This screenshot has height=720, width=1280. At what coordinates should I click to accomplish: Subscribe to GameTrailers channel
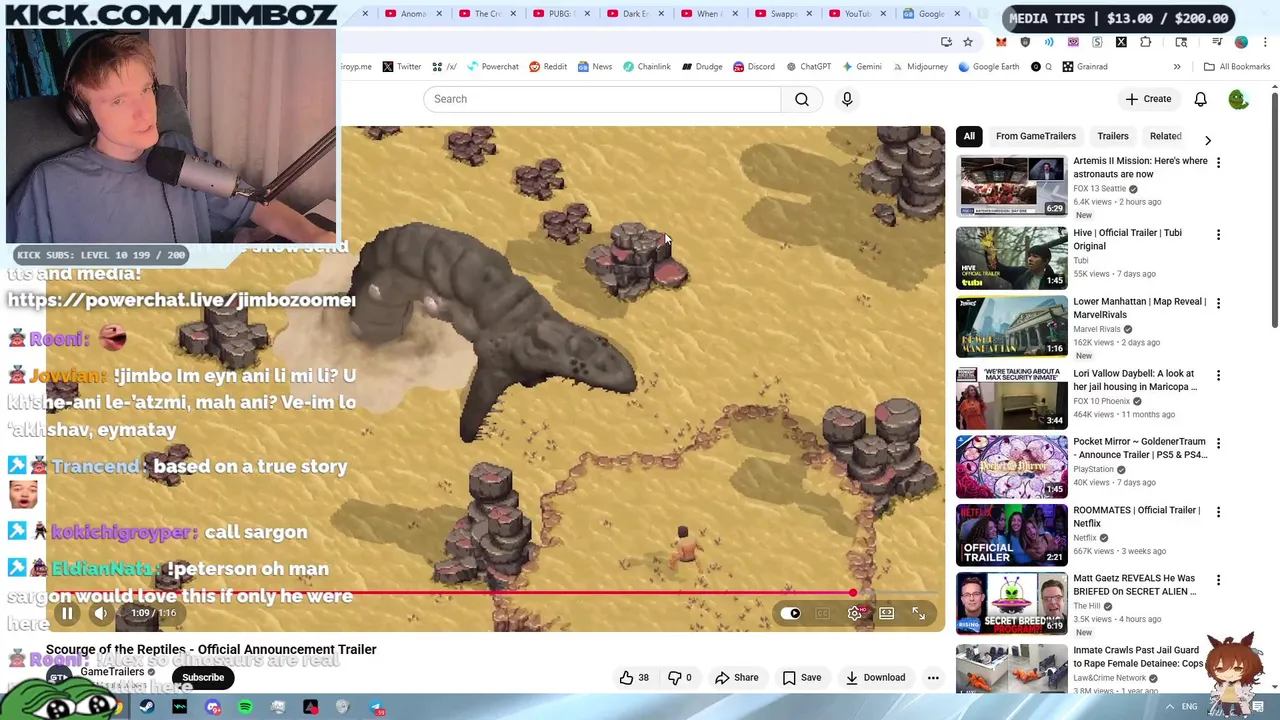[x=203, y=678]
